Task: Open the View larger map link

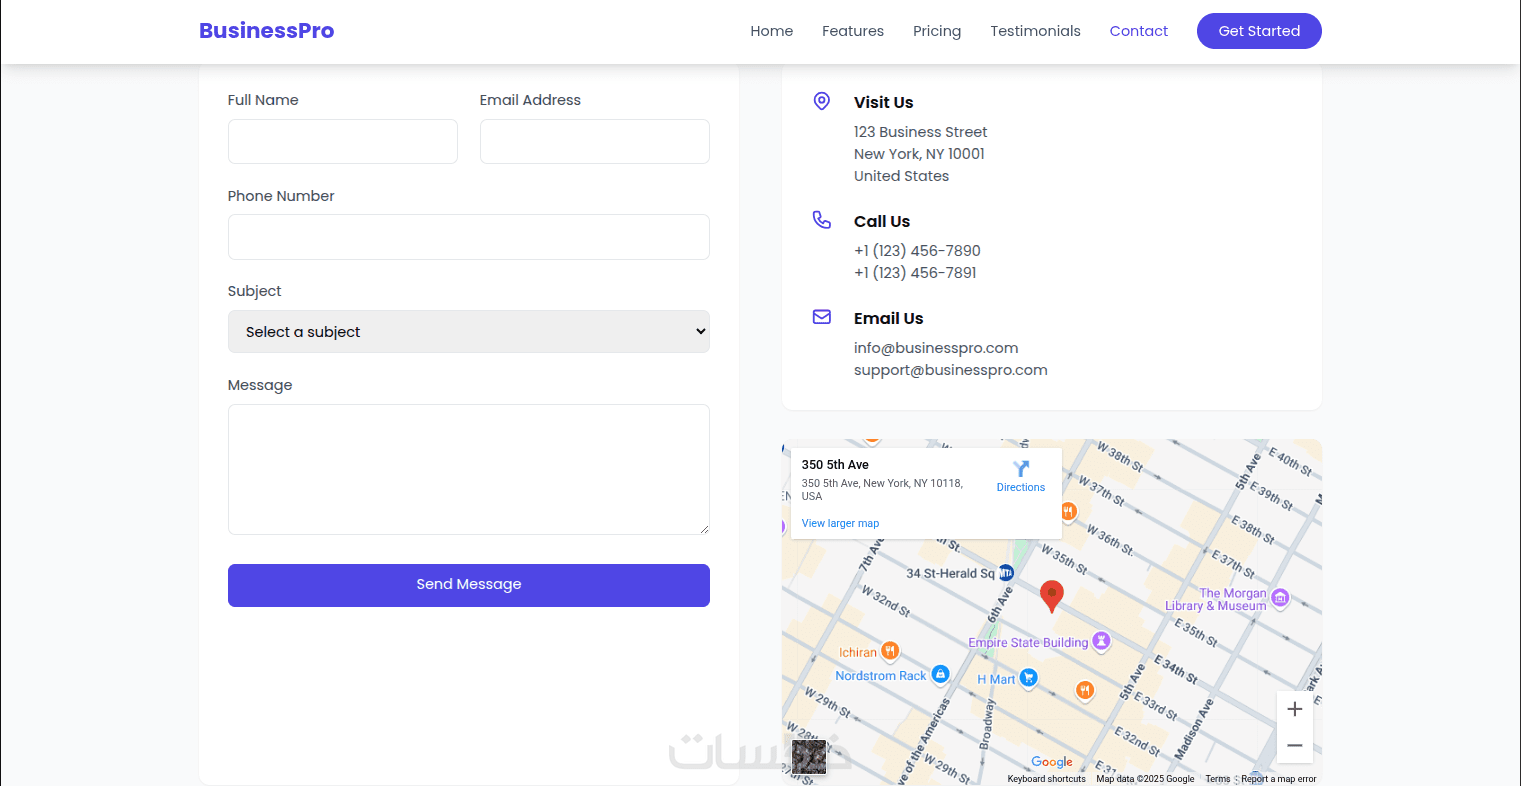Action: (840, 523)
